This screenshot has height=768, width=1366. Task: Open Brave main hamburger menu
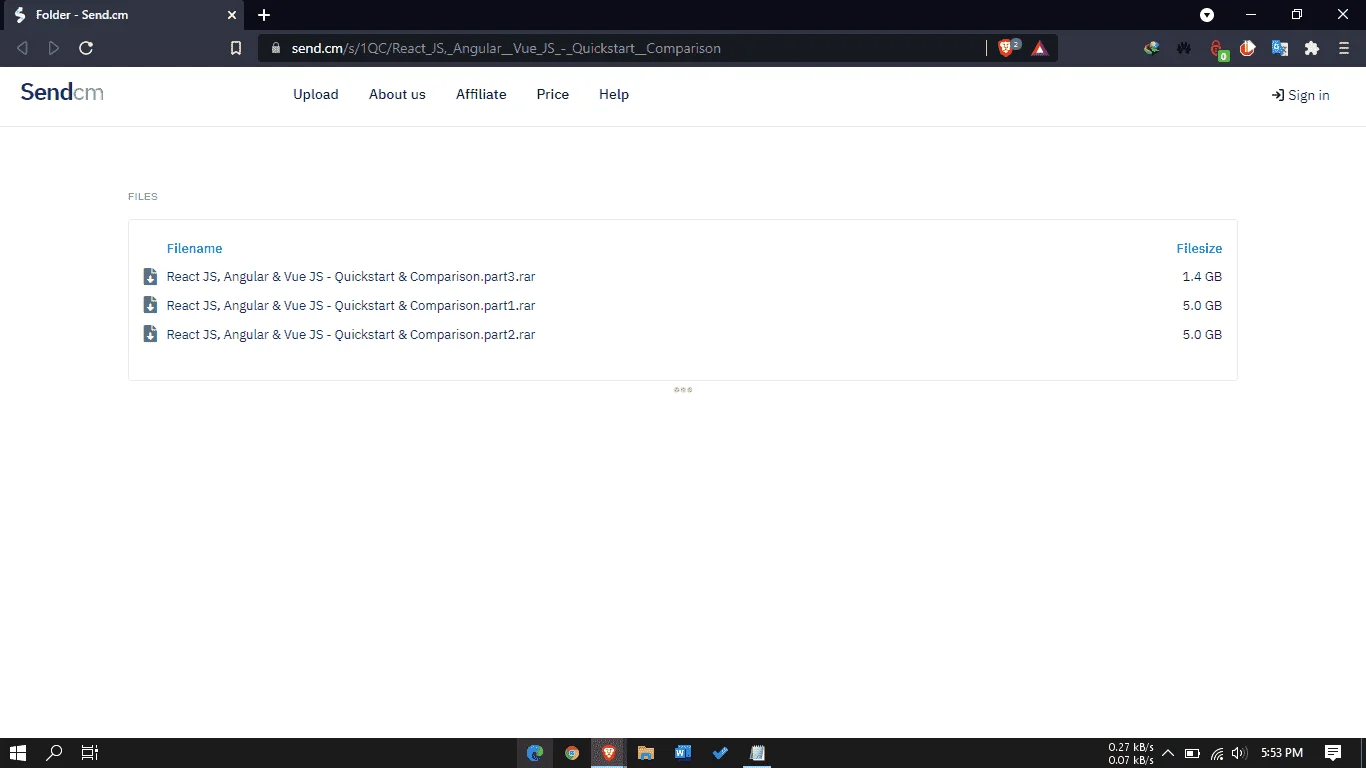[x=1344, y=48]
